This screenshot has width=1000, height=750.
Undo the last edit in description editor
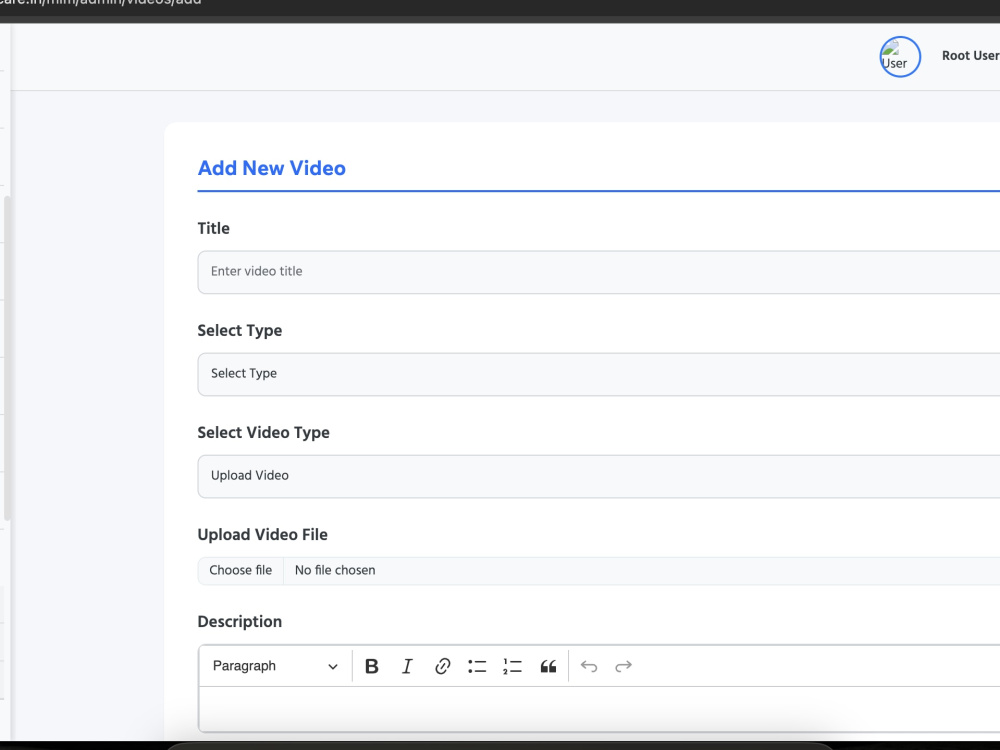click(589, 666)
